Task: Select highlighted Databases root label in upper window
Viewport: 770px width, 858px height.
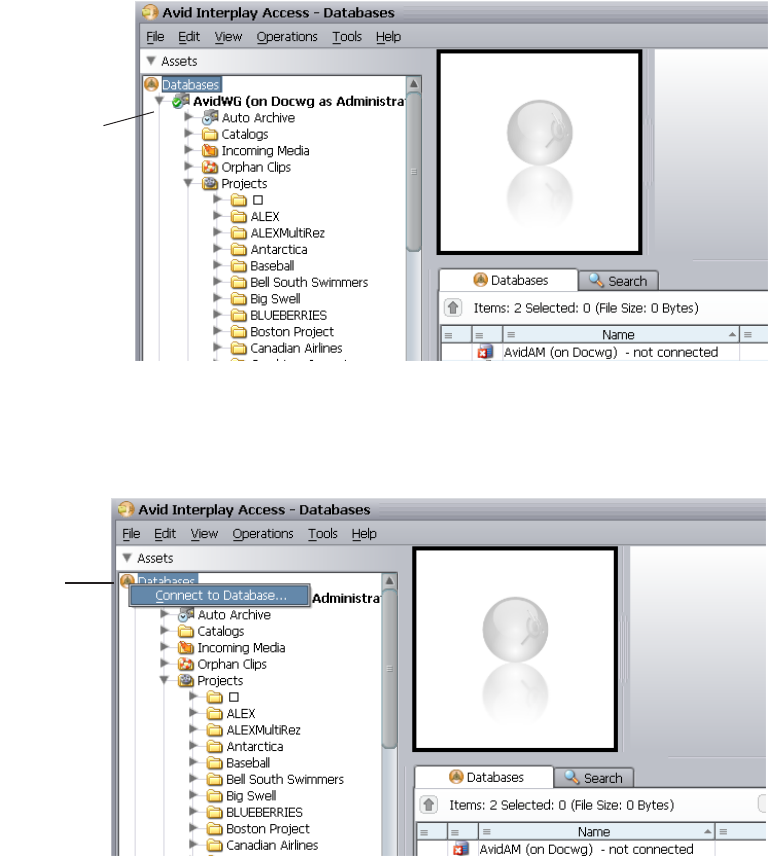Action: pyautogui.click(x=191, y=84)
